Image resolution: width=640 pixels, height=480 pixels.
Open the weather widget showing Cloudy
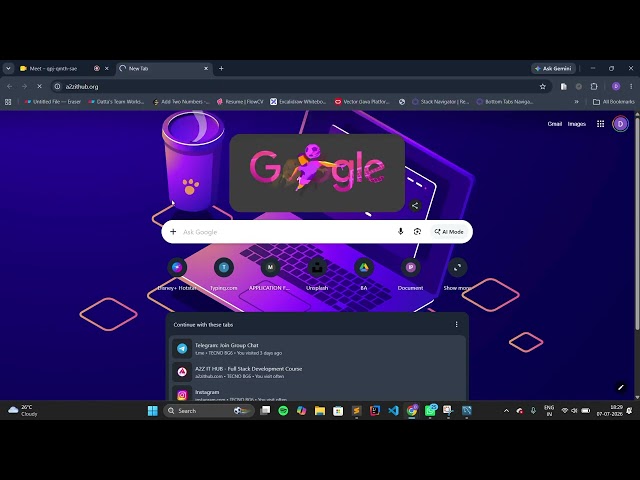click(x=23, y=411)
